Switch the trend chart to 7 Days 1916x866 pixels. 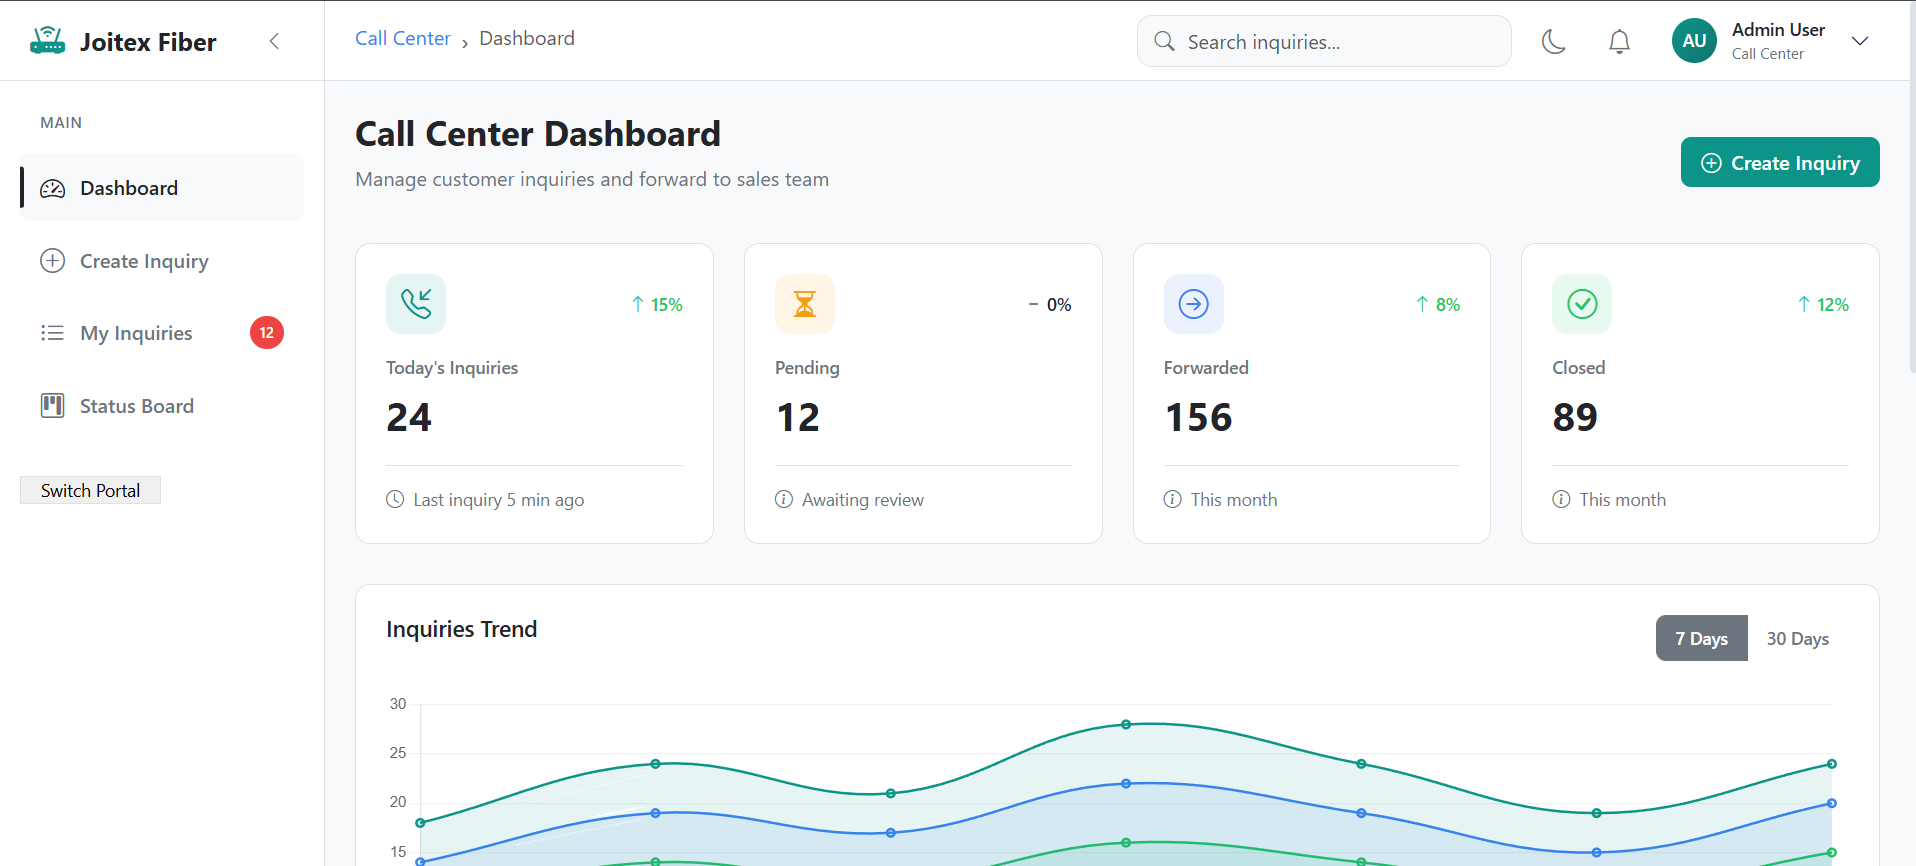[x=1702, y=638]
